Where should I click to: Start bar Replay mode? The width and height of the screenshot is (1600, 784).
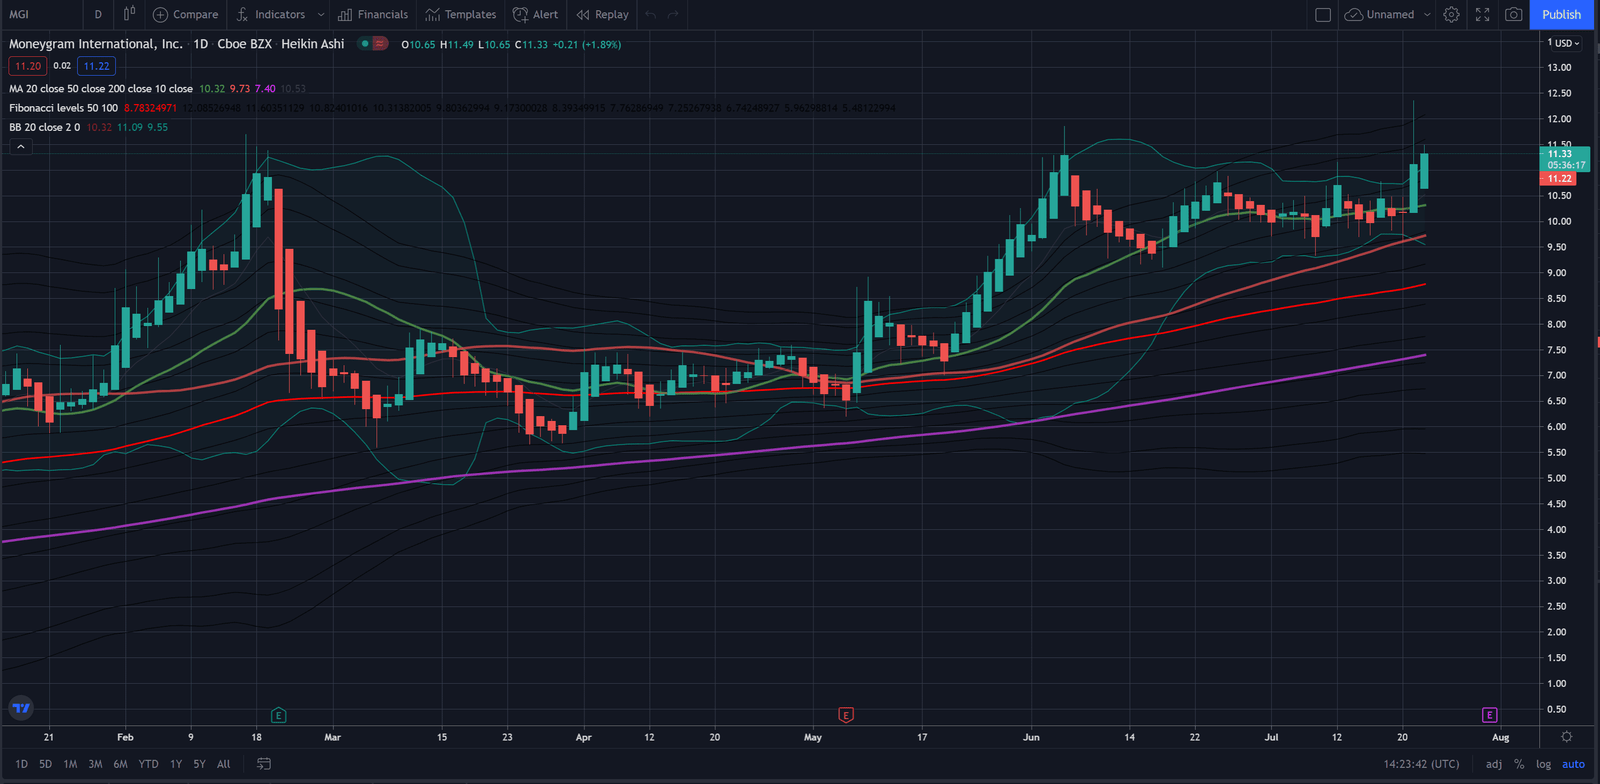(x=603, y=14)
